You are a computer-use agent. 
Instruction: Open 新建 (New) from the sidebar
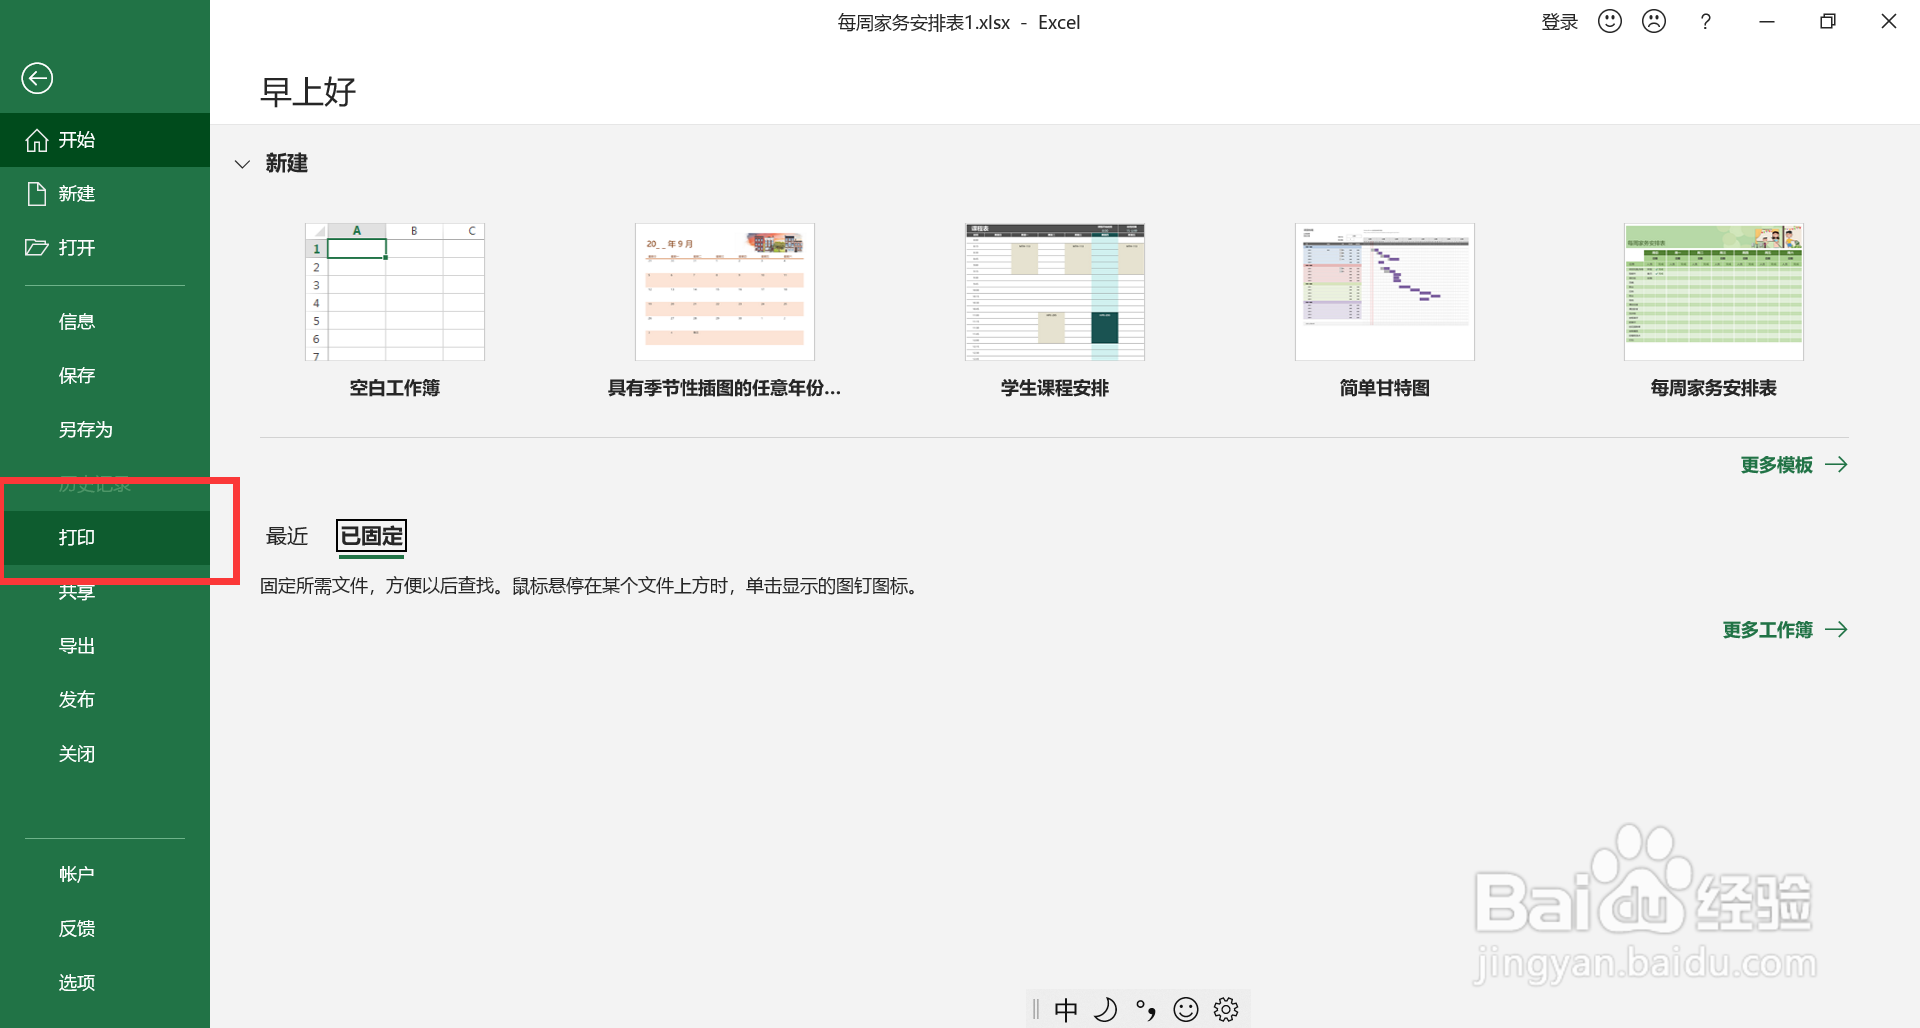(x=78, y=193)
